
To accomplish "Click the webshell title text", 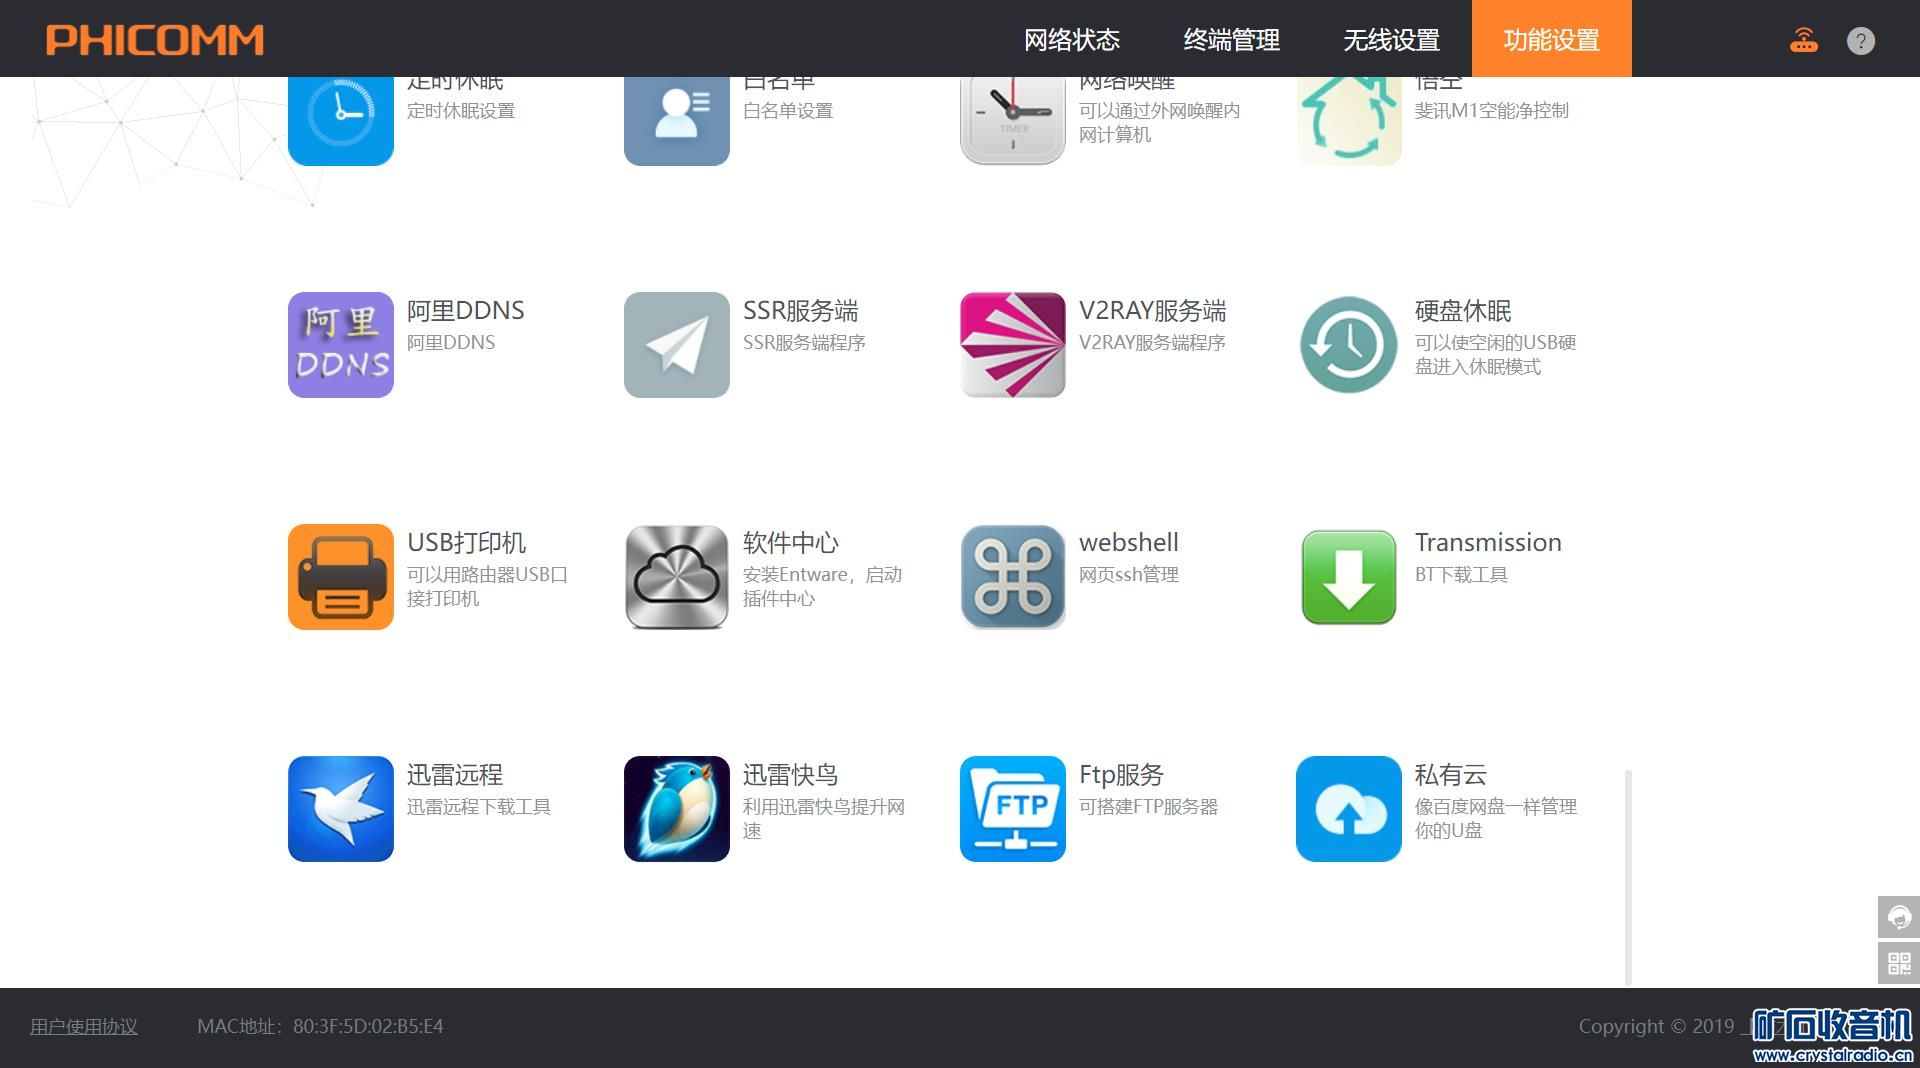I will 1129,542.
